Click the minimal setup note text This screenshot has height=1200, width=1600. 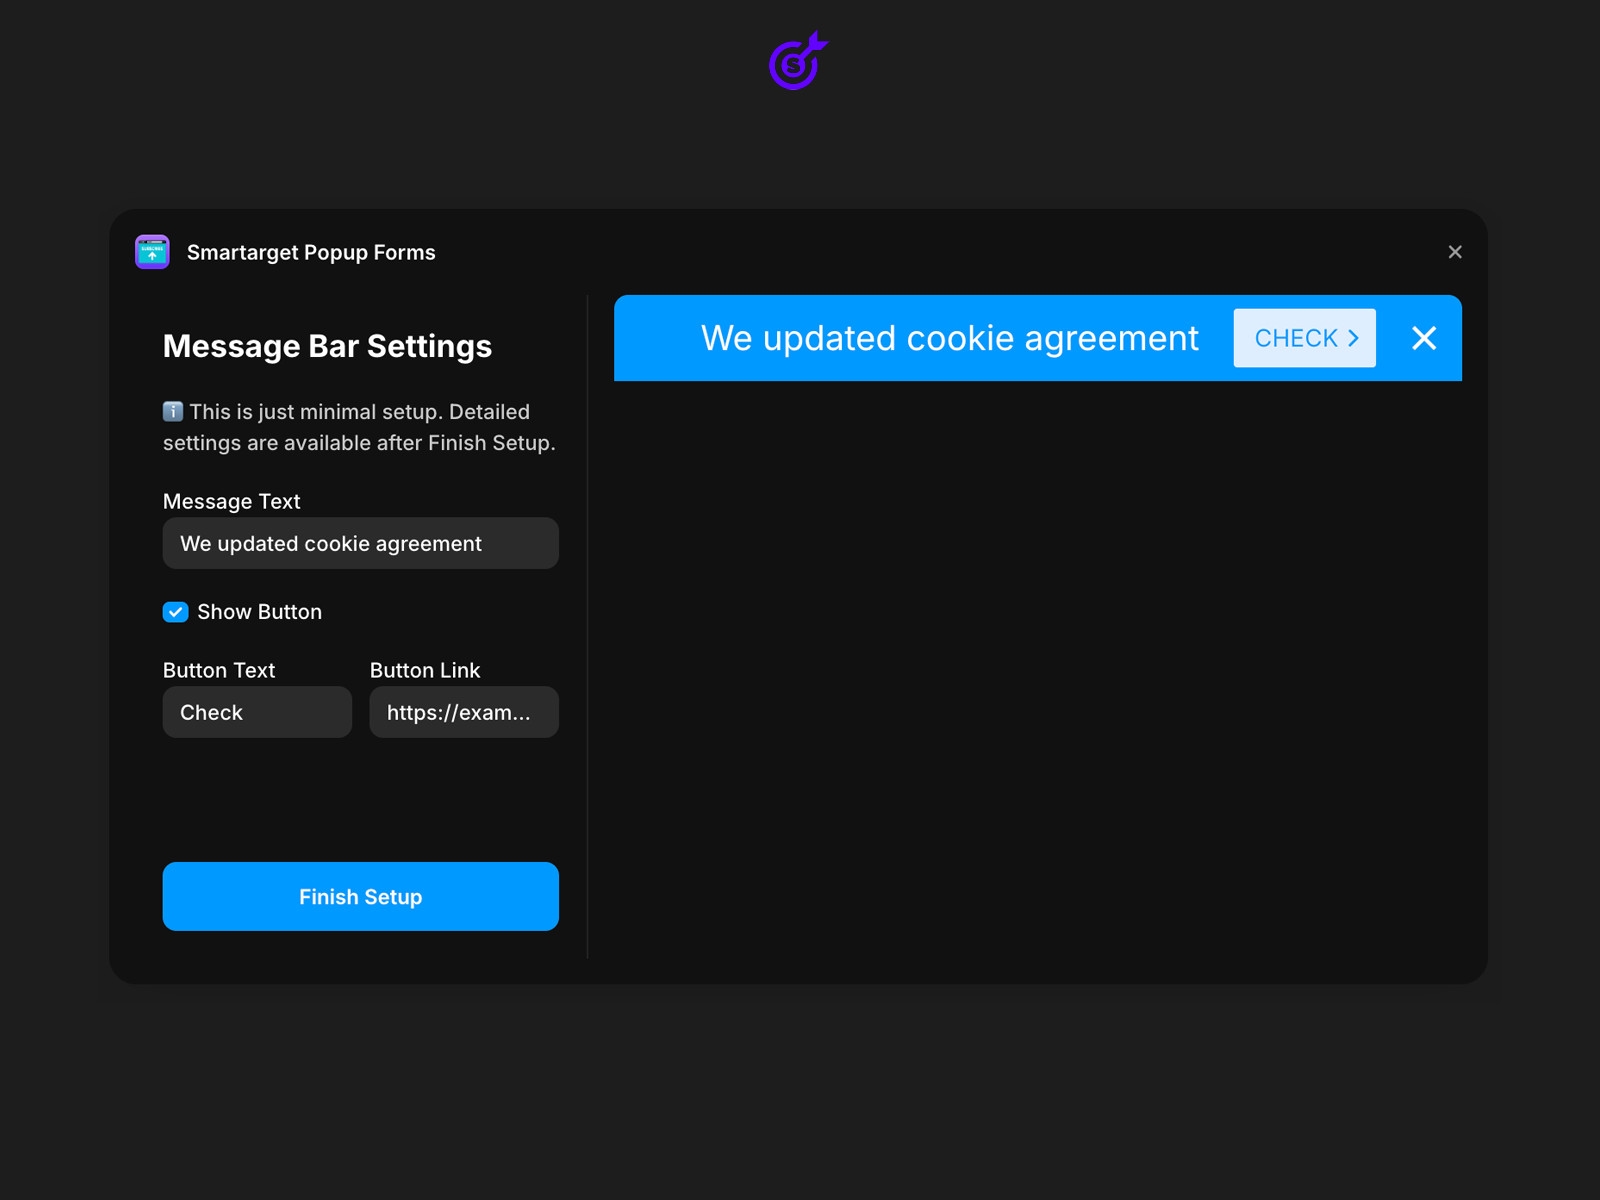(x=360, y=427)
